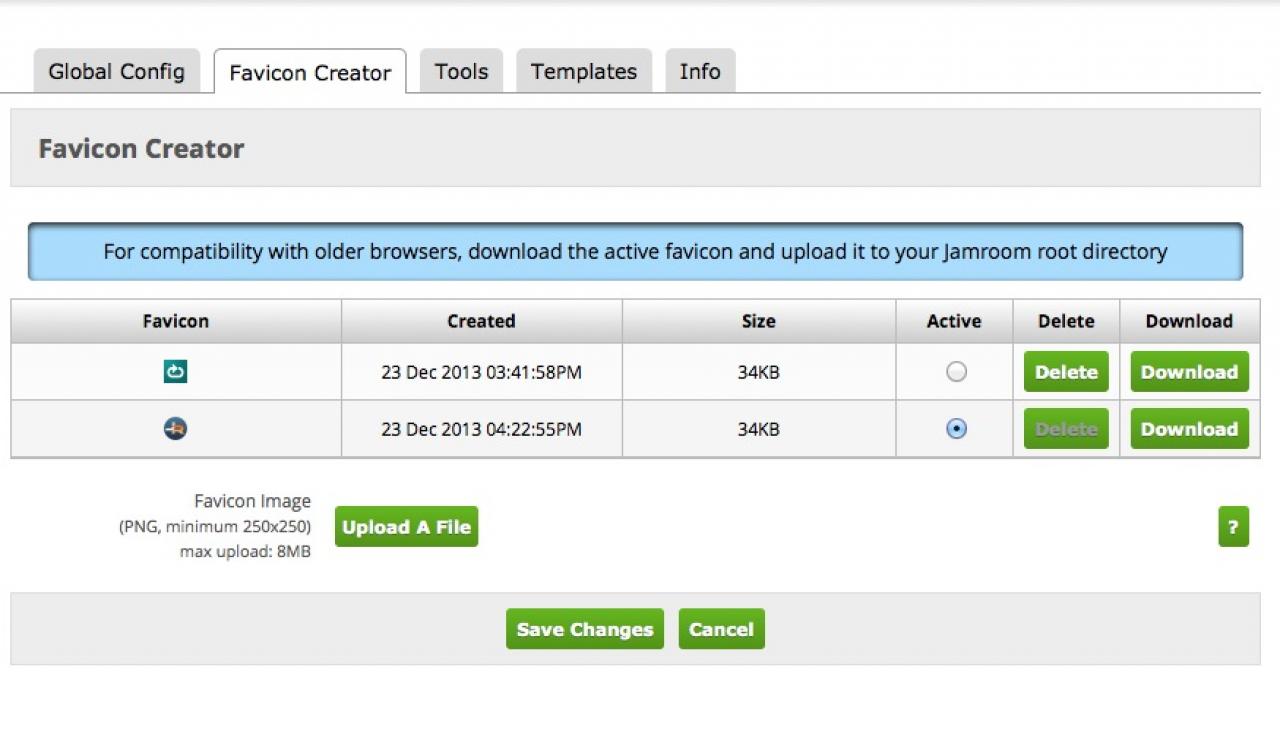Image resolution: width=1280 pixels, height=737 pixels.
Task: Delete the favicon created at 03:41:58PM
Action: coord(1066,372)
